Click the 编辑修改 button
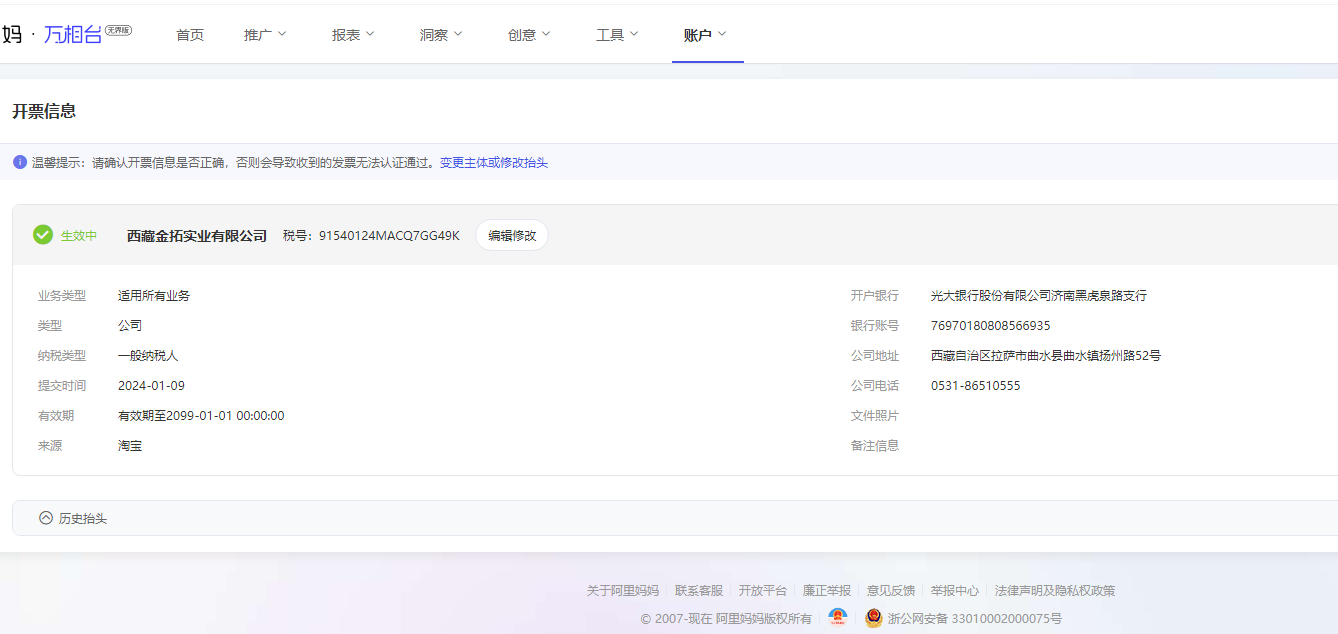Image resolution: width=1338 pixels, height=634 pixels. click(512, 236)
